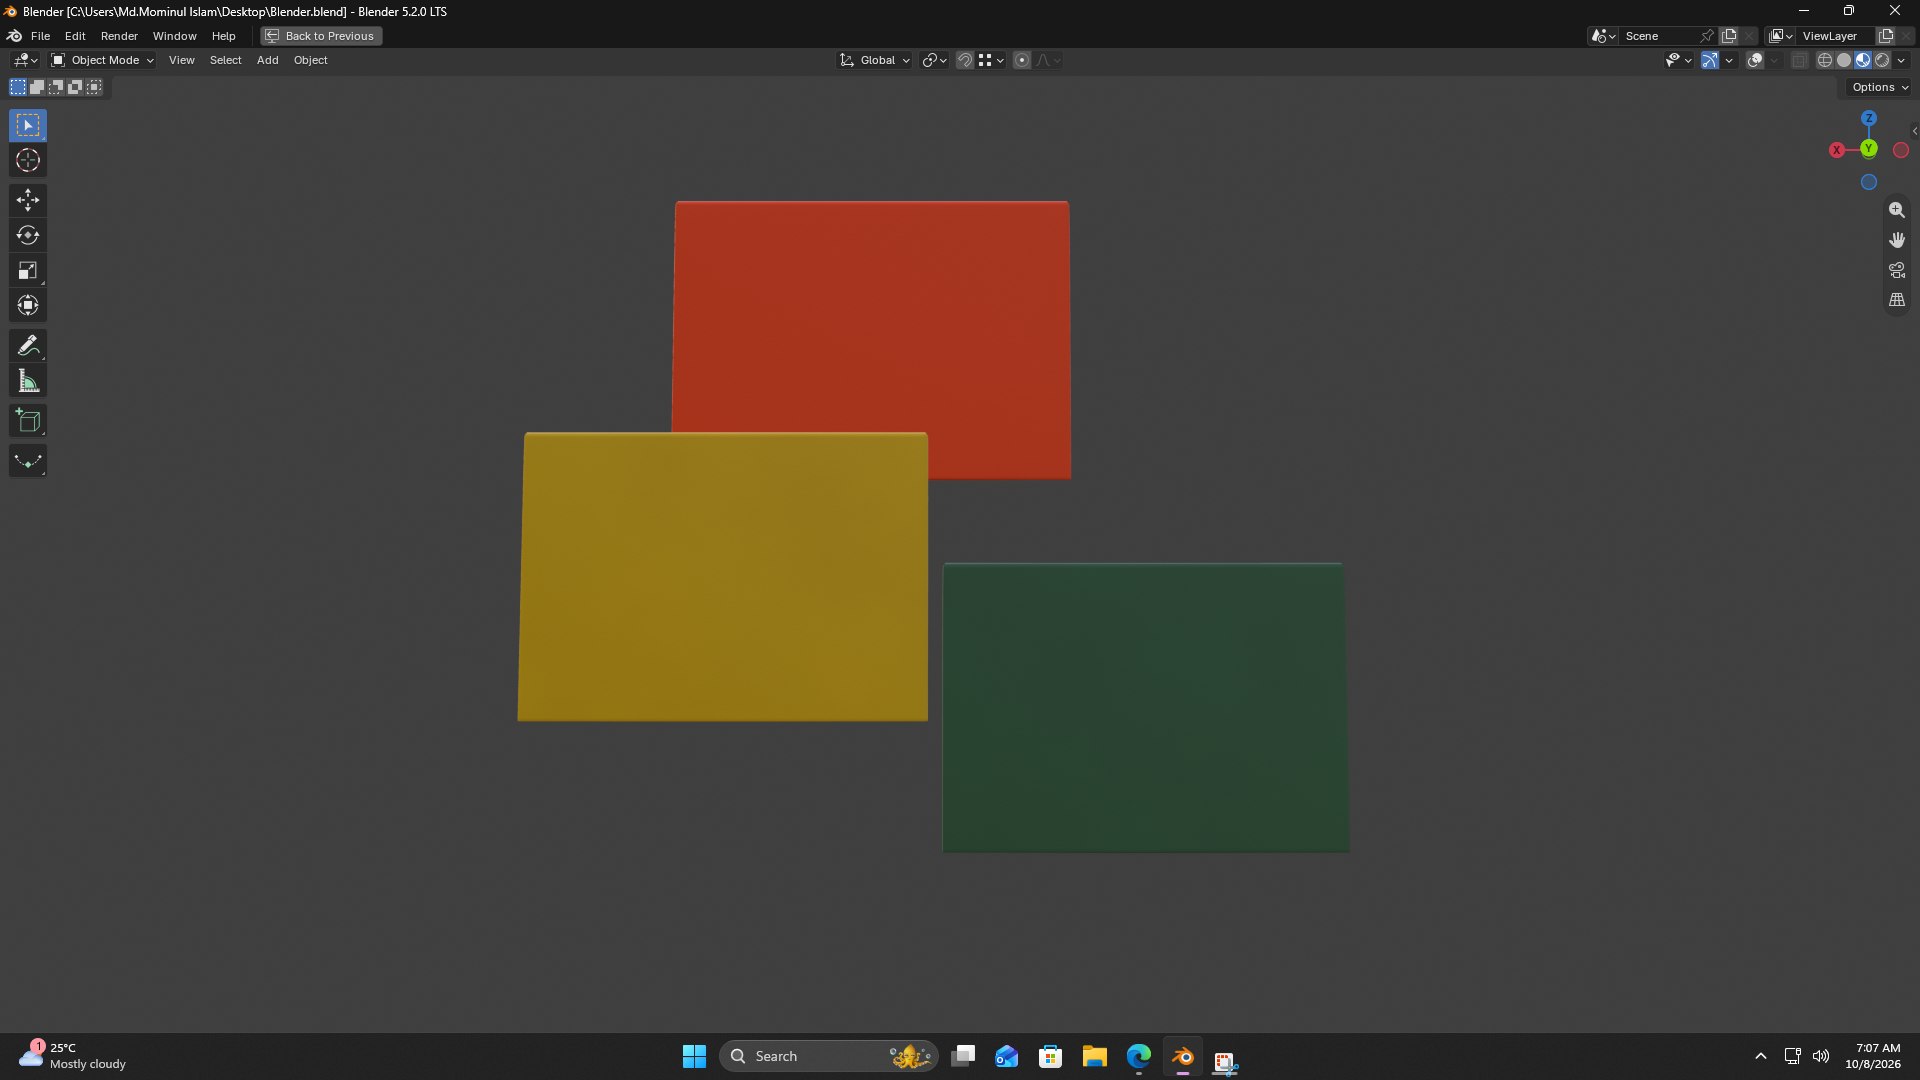Expand the Options dropdown
The height and width of the screenshot is (1080, 1920).
(x=1880, y=87)
